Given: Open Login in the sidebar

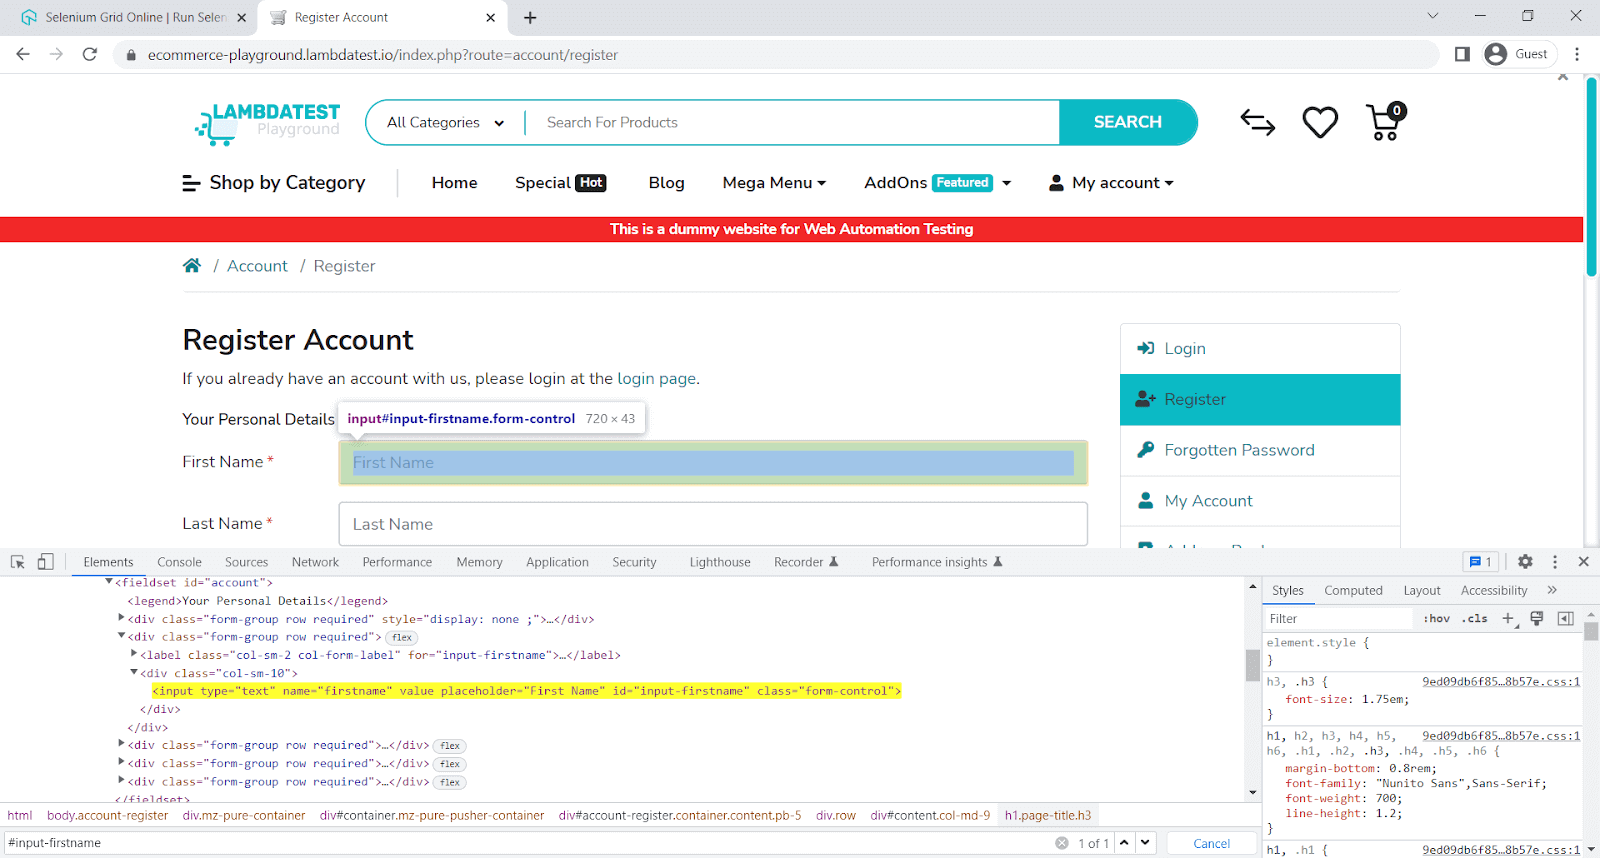Looking at the screenshot, I should pos(1260,348).
